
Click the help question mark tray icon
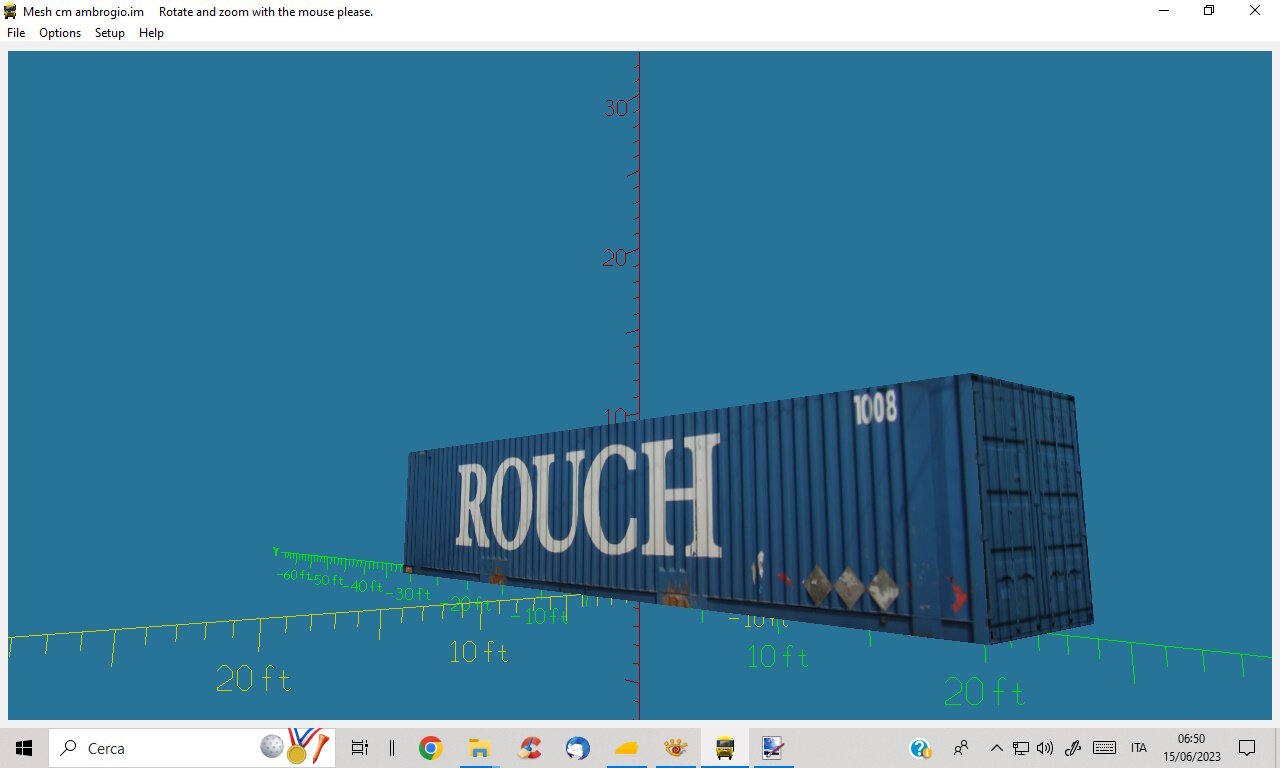pos(920,748)
